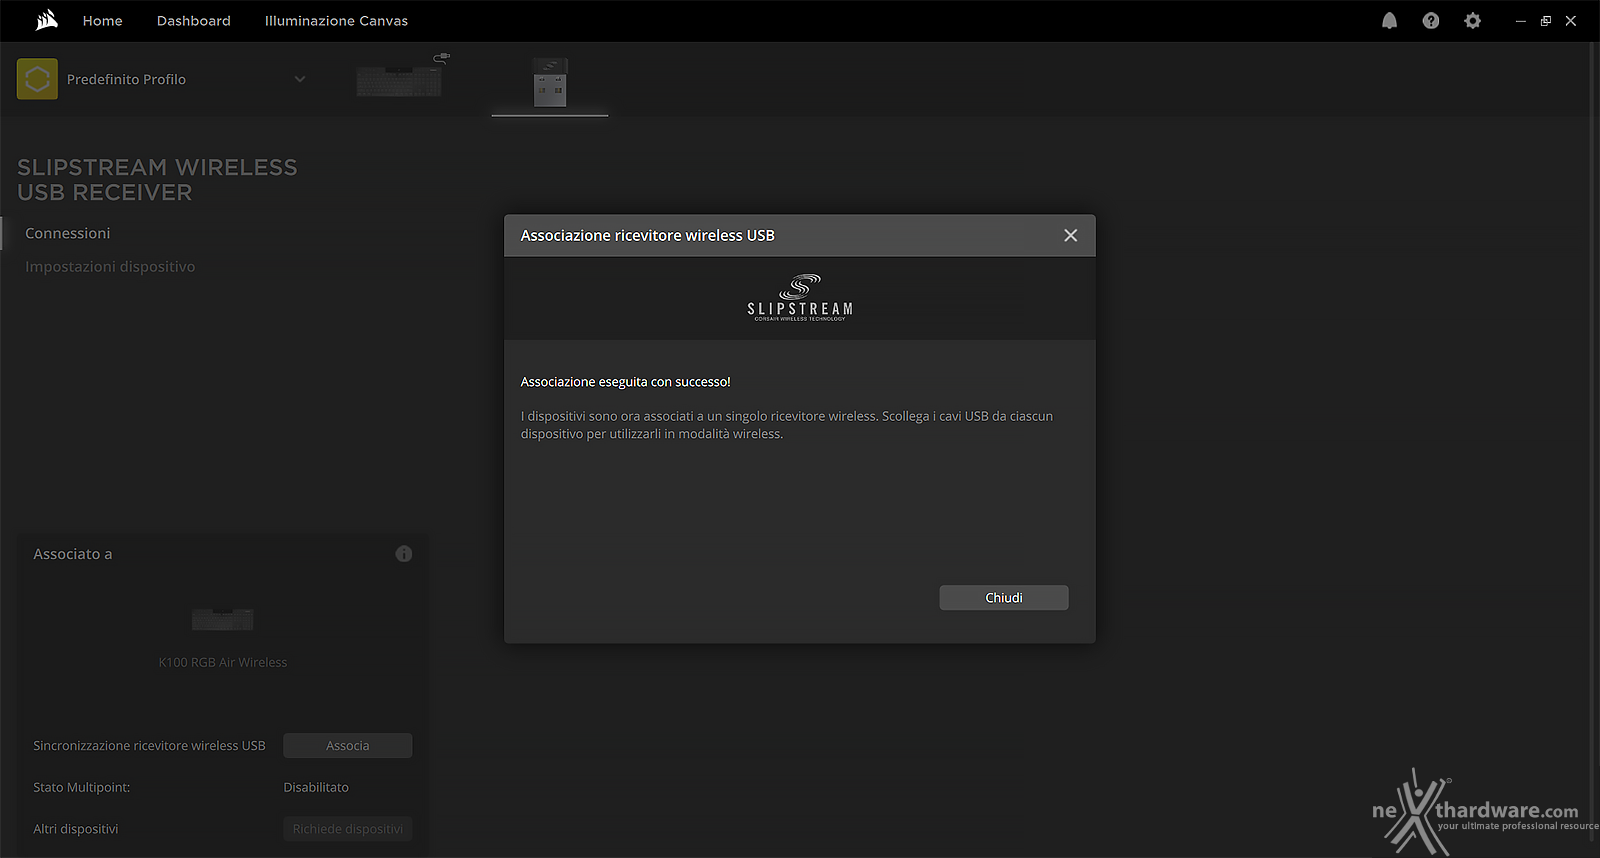The width and height of the screenshot is (1600, 858).
Task: Open the notifications bell
Action: pyautogui.click(x=1389, y=20)
